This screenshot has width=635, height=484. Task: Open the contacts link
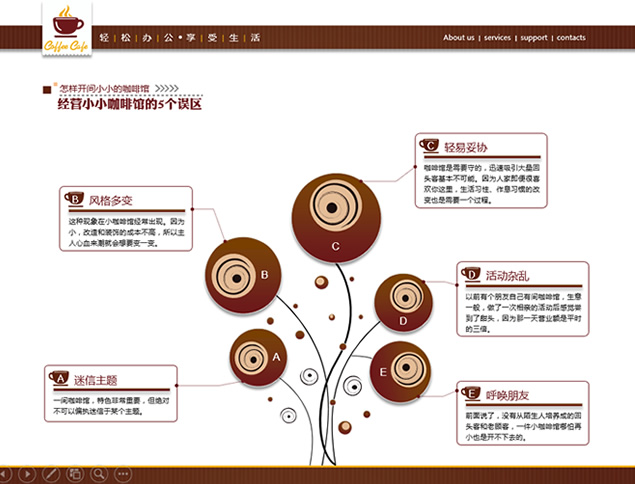(x=571, y=38)
